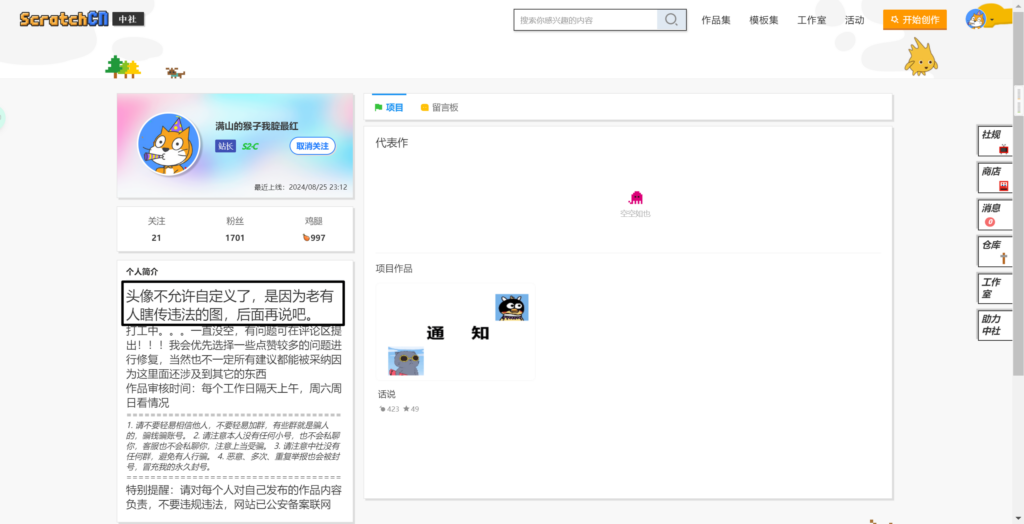The width and height of the screenshot is (1024, 524).
Task: Open 作品集 in top navigation
Action: 716,20
